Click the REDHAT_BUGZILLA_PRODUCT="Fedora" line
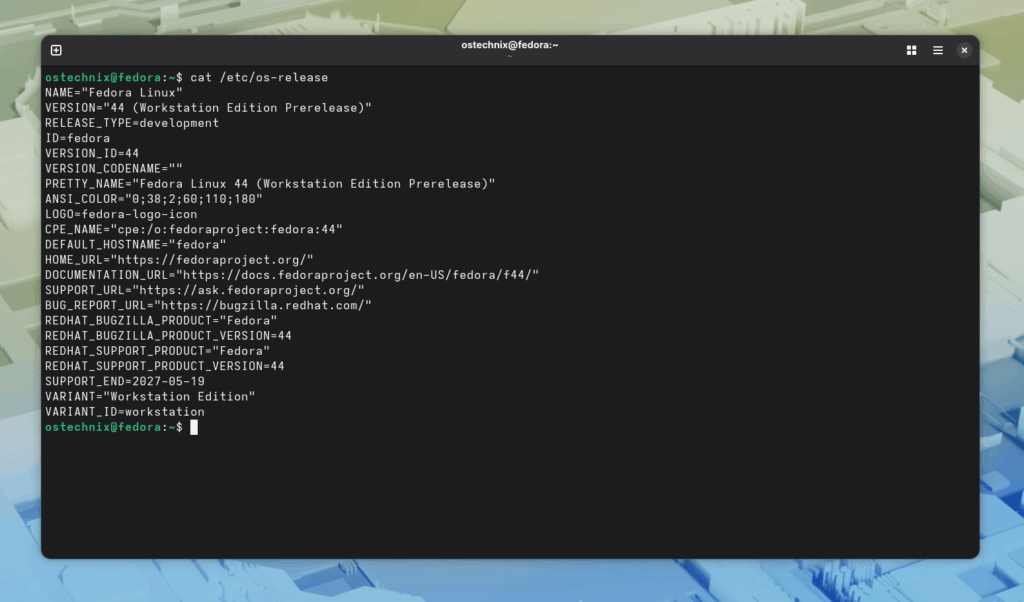Image resolution: width=1024 pixels, height=602 pixels. click(x=161, y=321)
